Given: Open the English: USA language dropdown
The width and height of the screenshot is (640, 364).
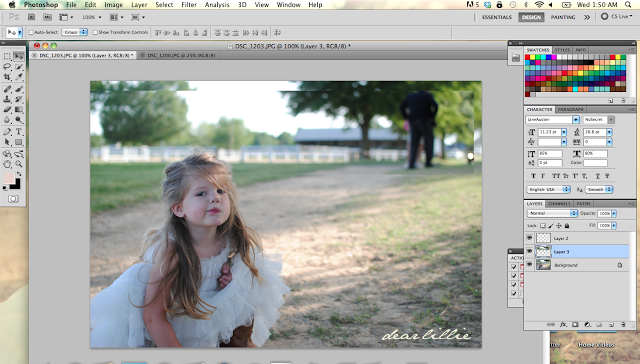Looking at the screenshot, I should pos(548,189).
